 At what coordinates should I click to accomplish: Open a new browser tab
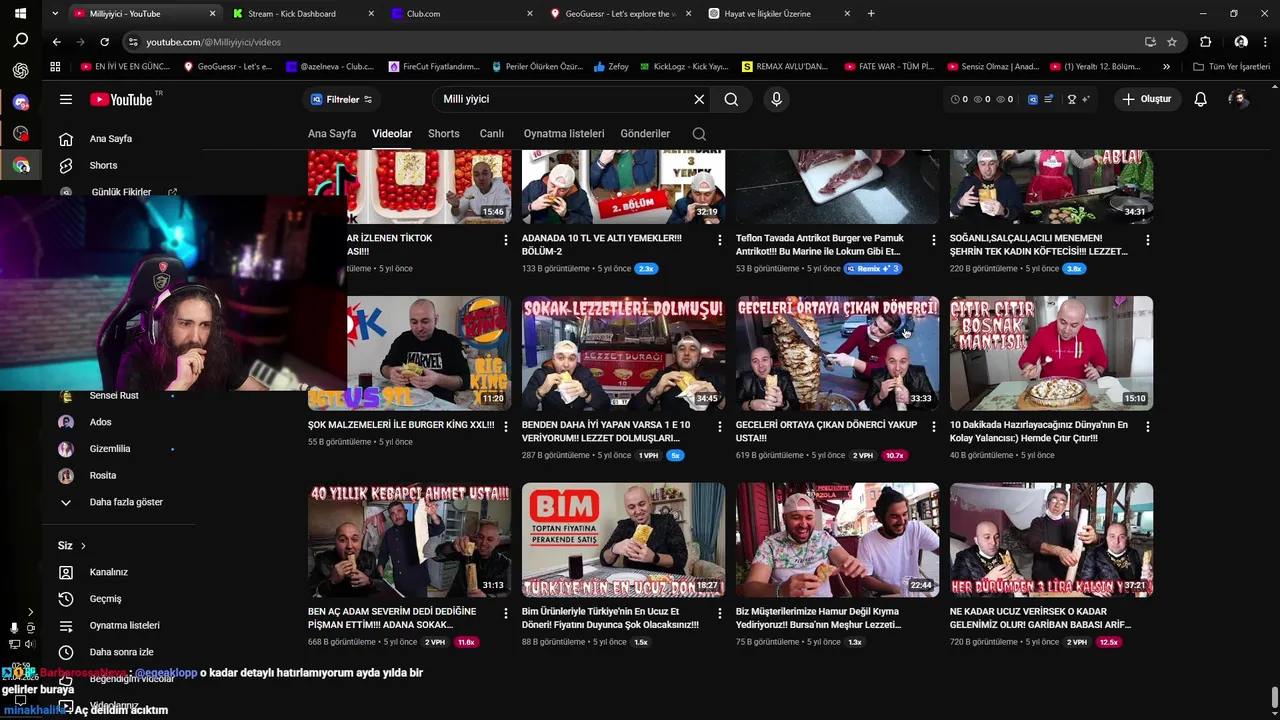871,14
